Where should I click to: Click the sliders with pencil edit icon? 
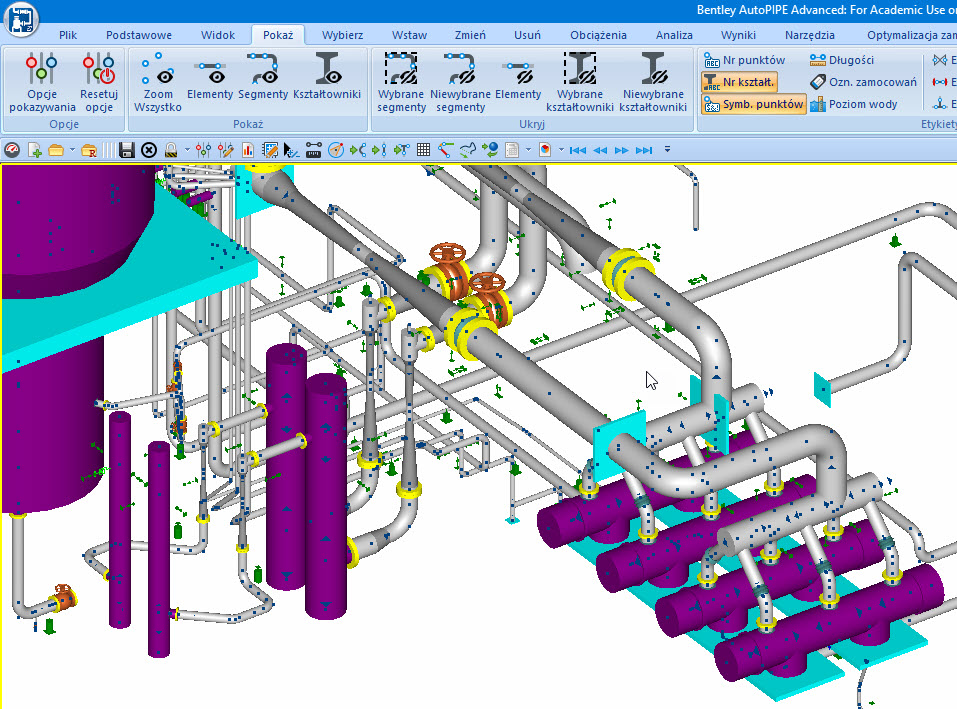tap(225, 149)
